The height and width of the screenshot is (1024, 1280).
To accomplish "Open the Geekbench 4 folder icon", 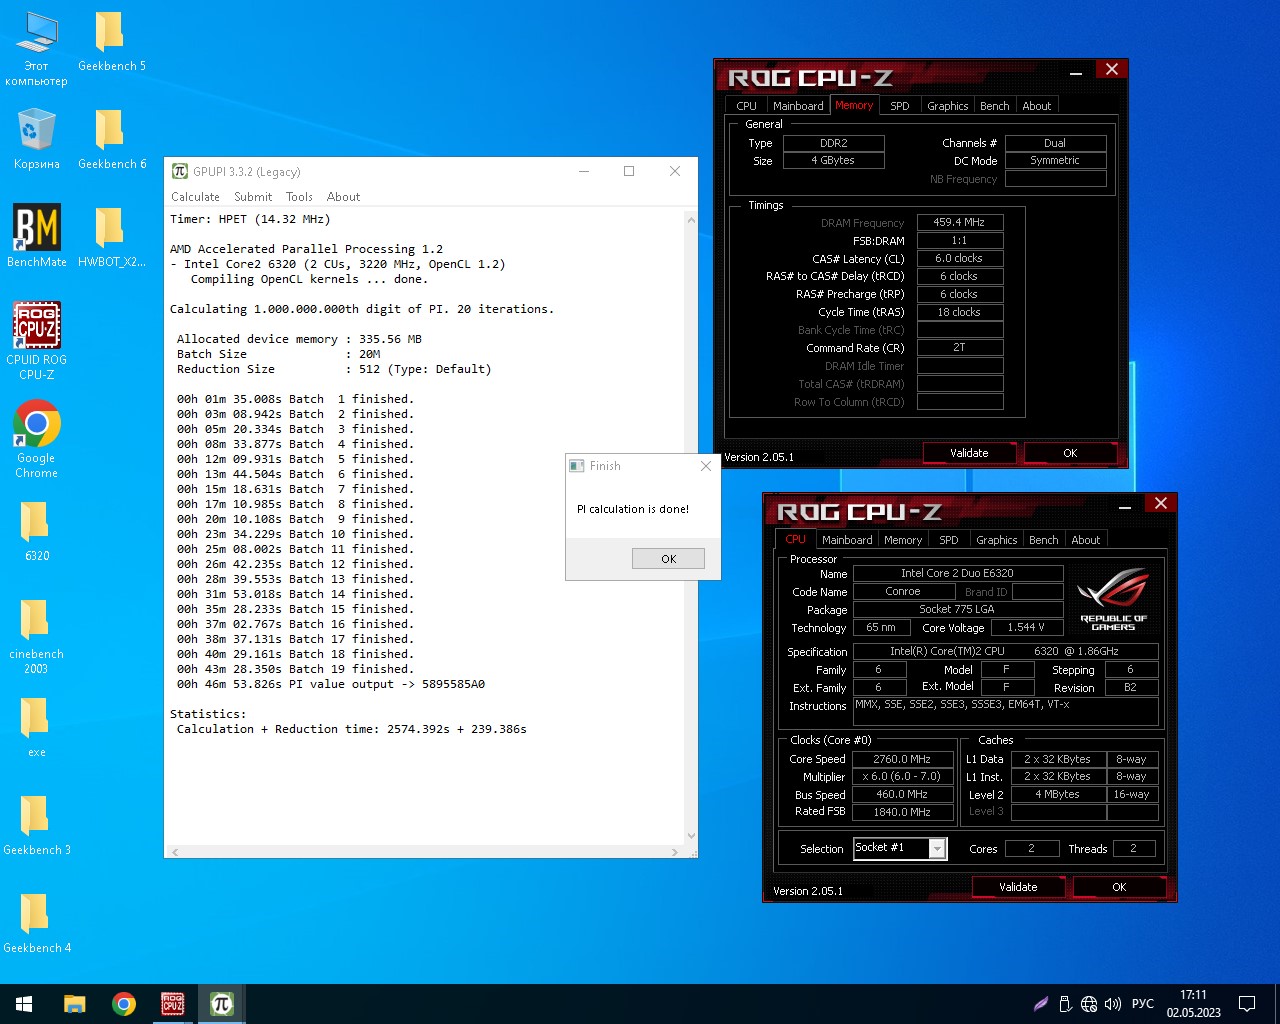I will [36, 922].
